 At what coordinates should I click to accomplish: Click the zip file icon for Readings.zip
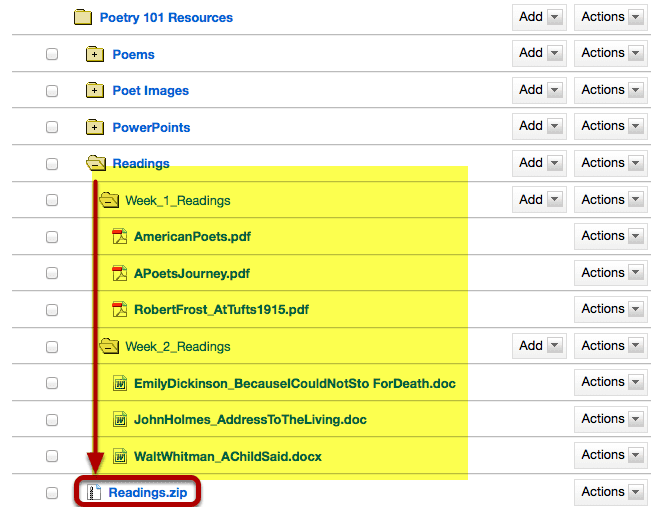pos(94,492)
